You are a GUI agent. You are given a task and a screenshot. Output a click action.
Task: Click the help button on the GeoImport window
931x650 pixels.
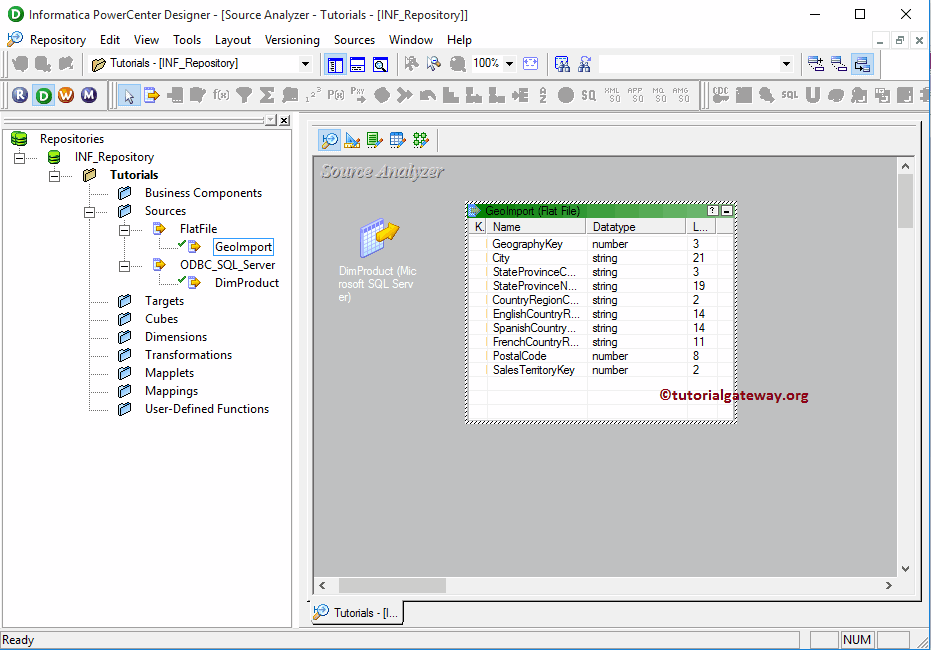coord(711,211)
